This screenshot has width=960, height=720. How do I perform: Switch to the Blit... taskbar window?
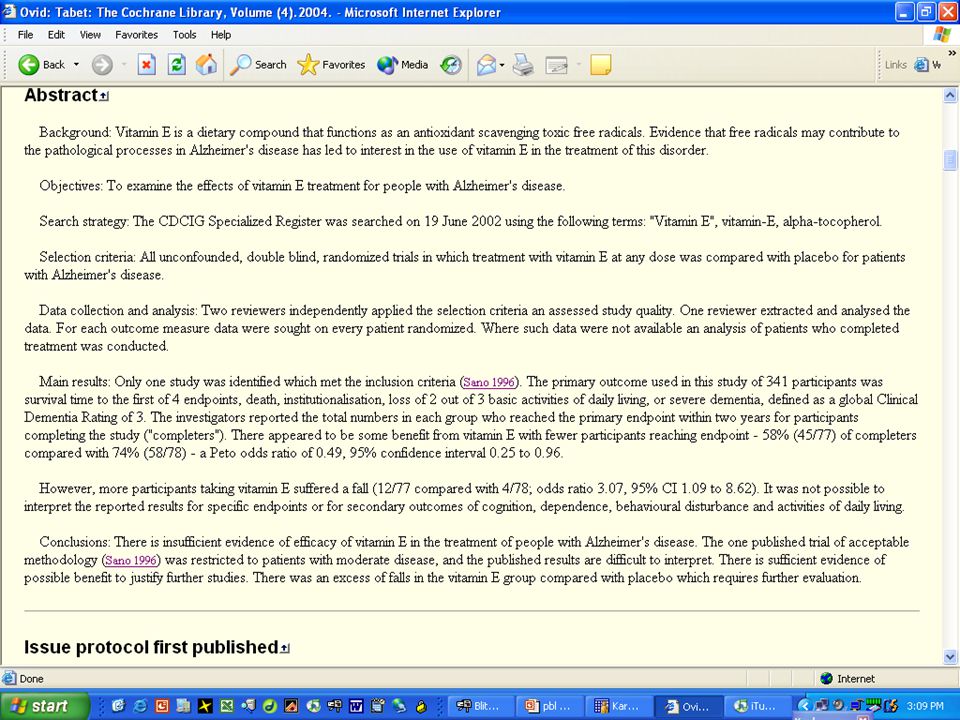(479, 706)
